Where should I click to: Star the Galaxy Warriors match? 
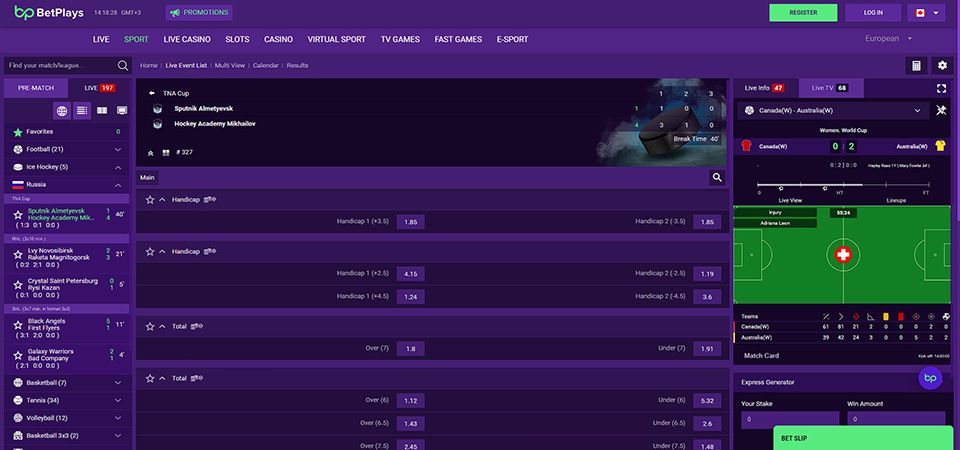pos(18,355)
